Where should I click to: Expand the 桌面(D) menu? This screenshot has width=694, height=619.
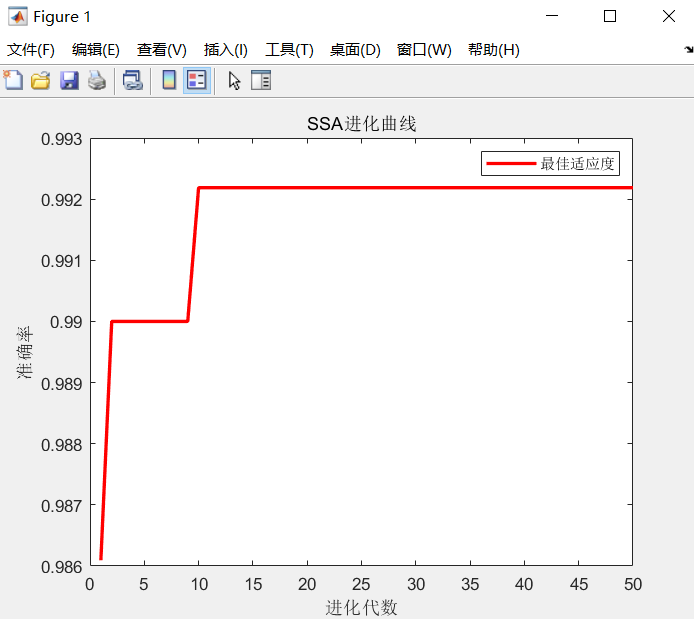(355, 50)
